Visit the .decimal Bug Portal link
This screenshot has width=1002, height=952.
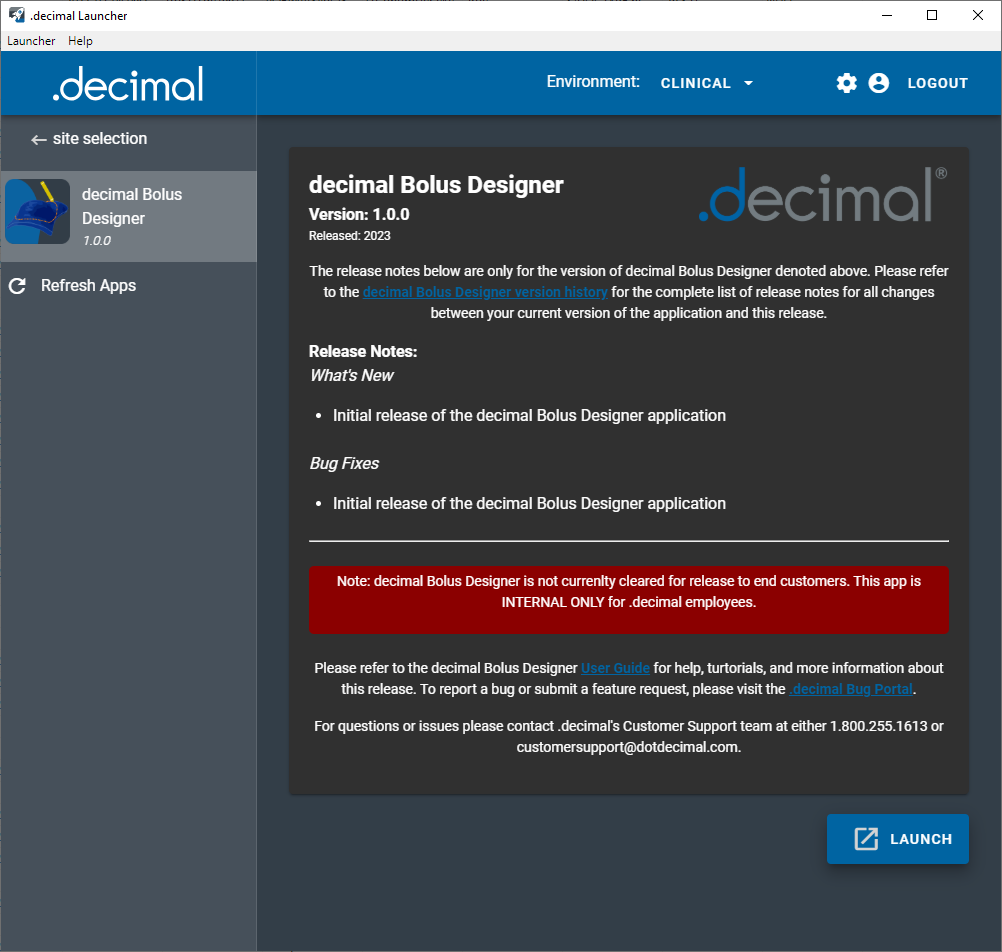pos(851,689)
